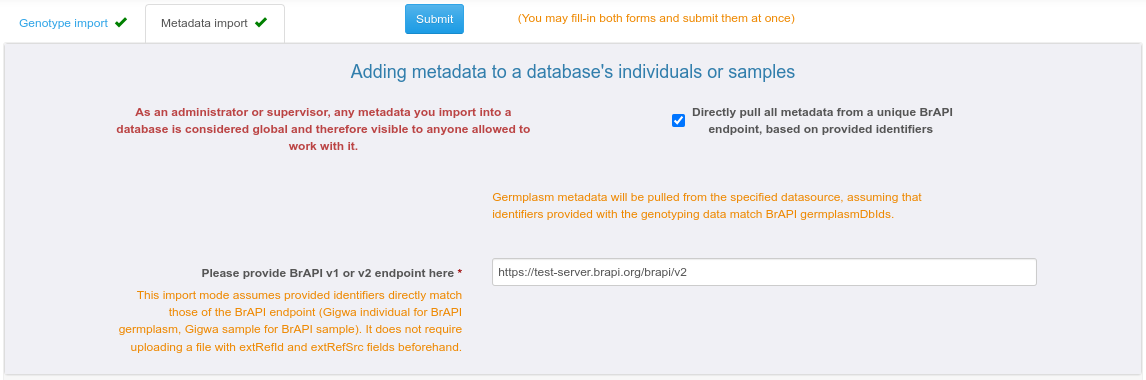
Task: Click the red administrator or supervisor warning text
Action: tap(323, 129)
